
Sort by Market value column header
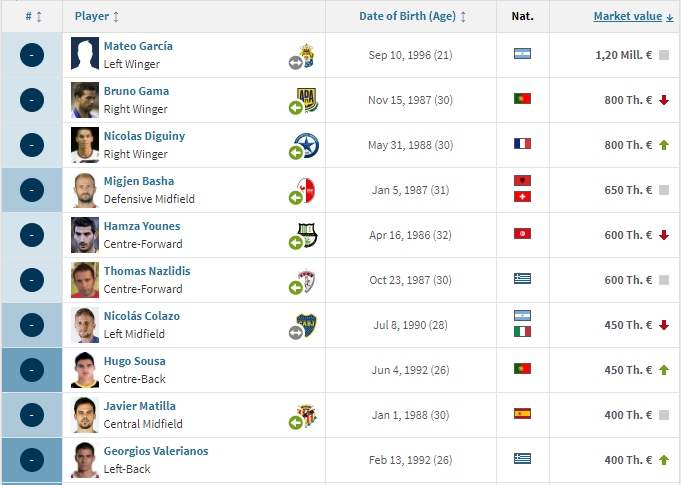tap(633, 16)
